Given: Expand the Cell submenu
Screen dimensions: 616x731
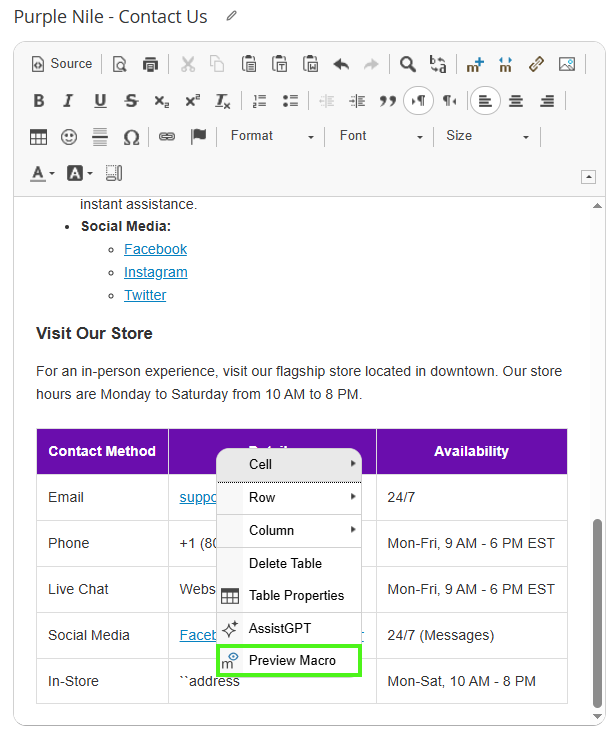Looking at the screenshot, I should tap(289, 464).
